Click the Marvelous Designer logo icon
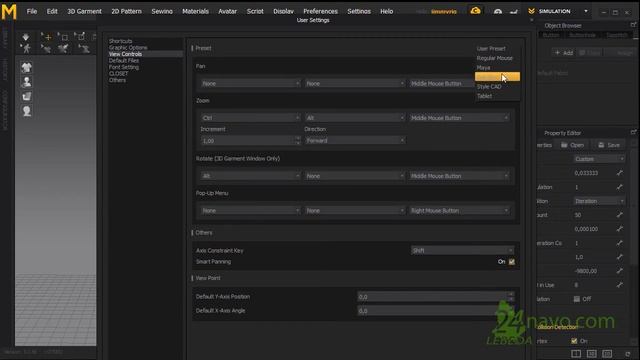Image resolution: width=640 pixels, height=360 pixels. [x=9, y=11]
